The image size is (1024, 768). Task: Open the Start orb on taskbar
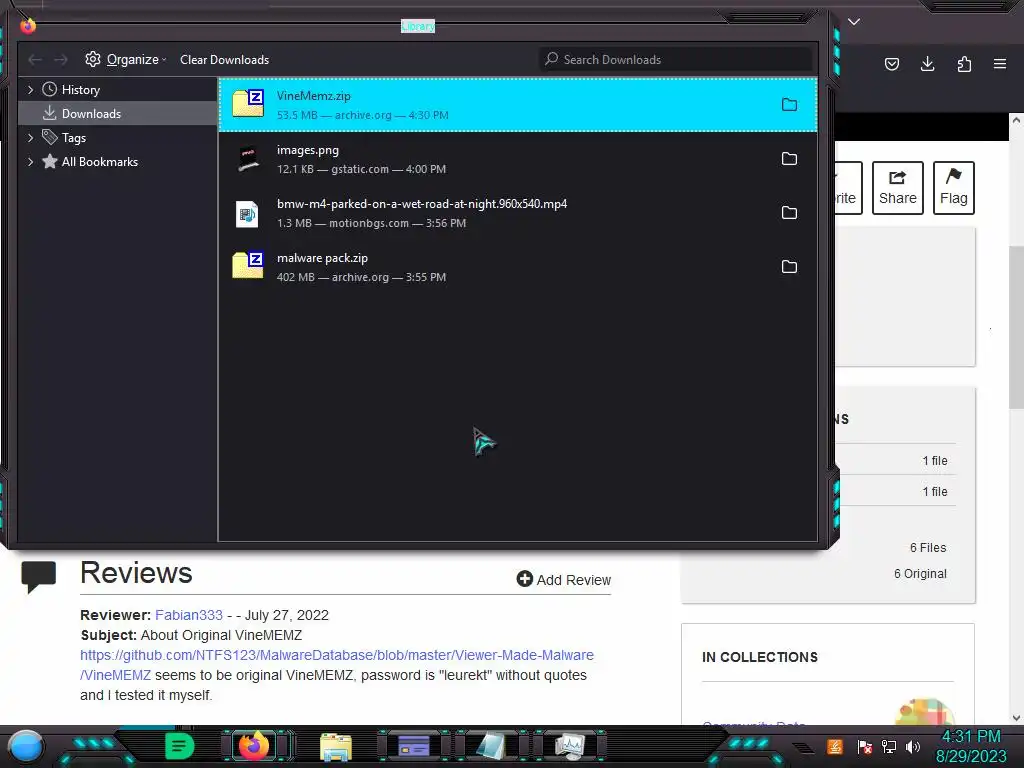[25, 747]
